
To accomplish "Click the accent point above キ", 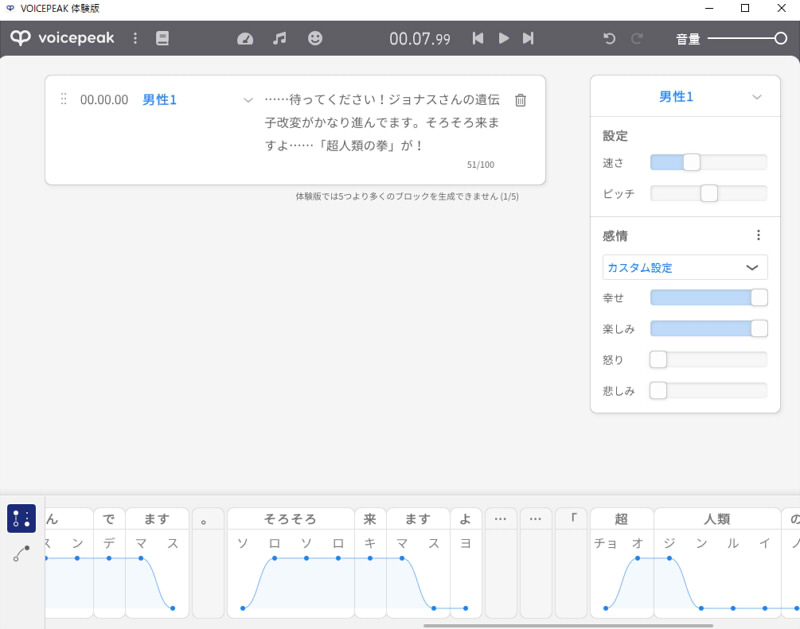I will tap(370, 558).
